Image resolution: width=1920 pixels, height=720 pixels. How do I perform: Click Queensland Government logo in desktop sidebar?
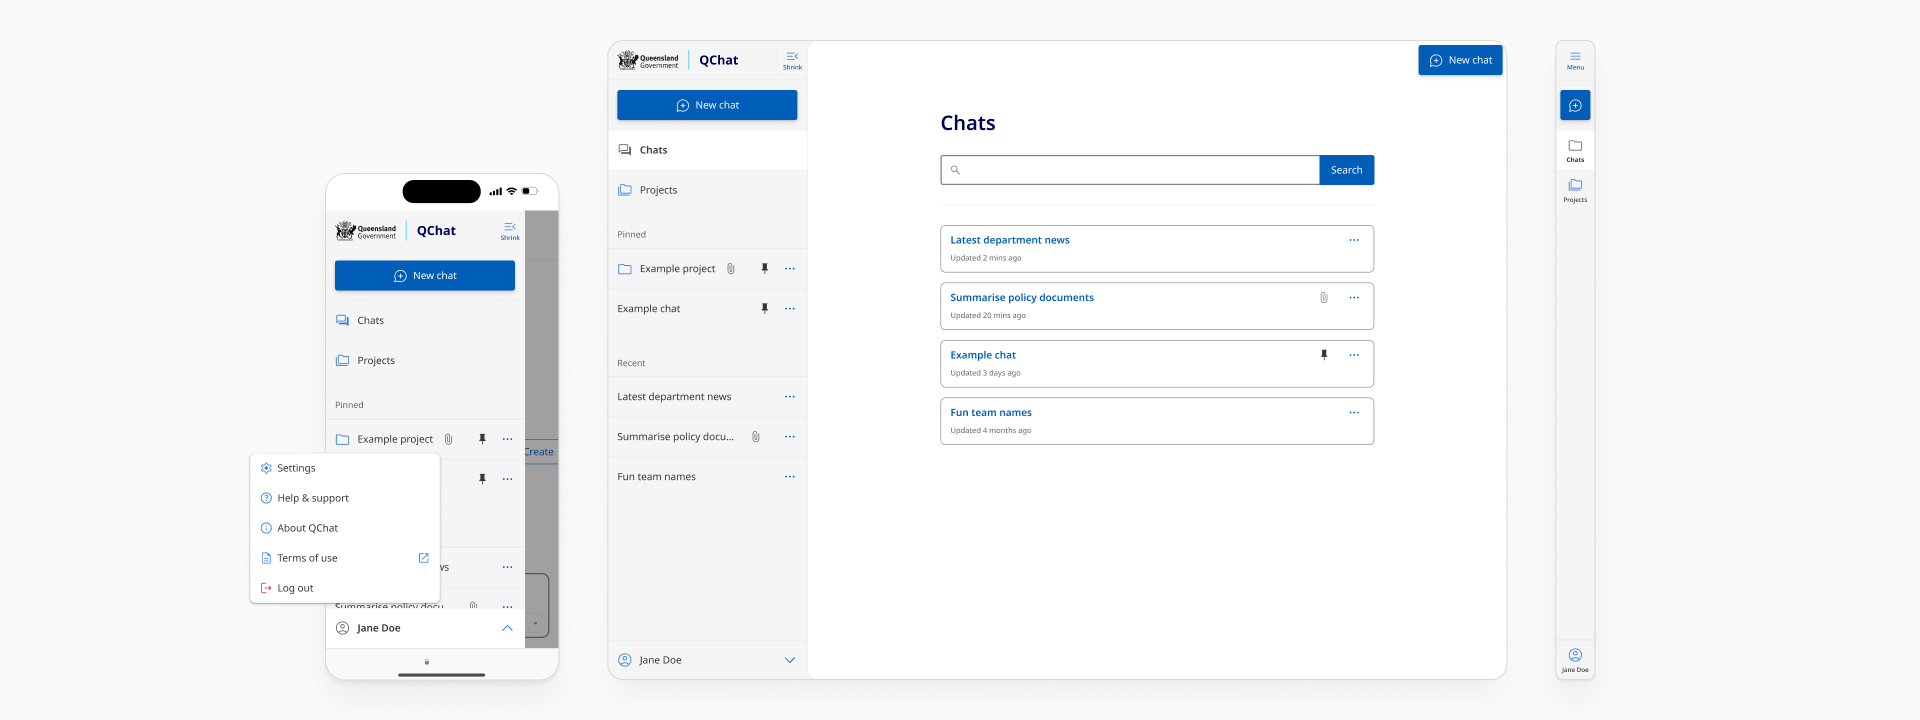(x=648, y=60)
